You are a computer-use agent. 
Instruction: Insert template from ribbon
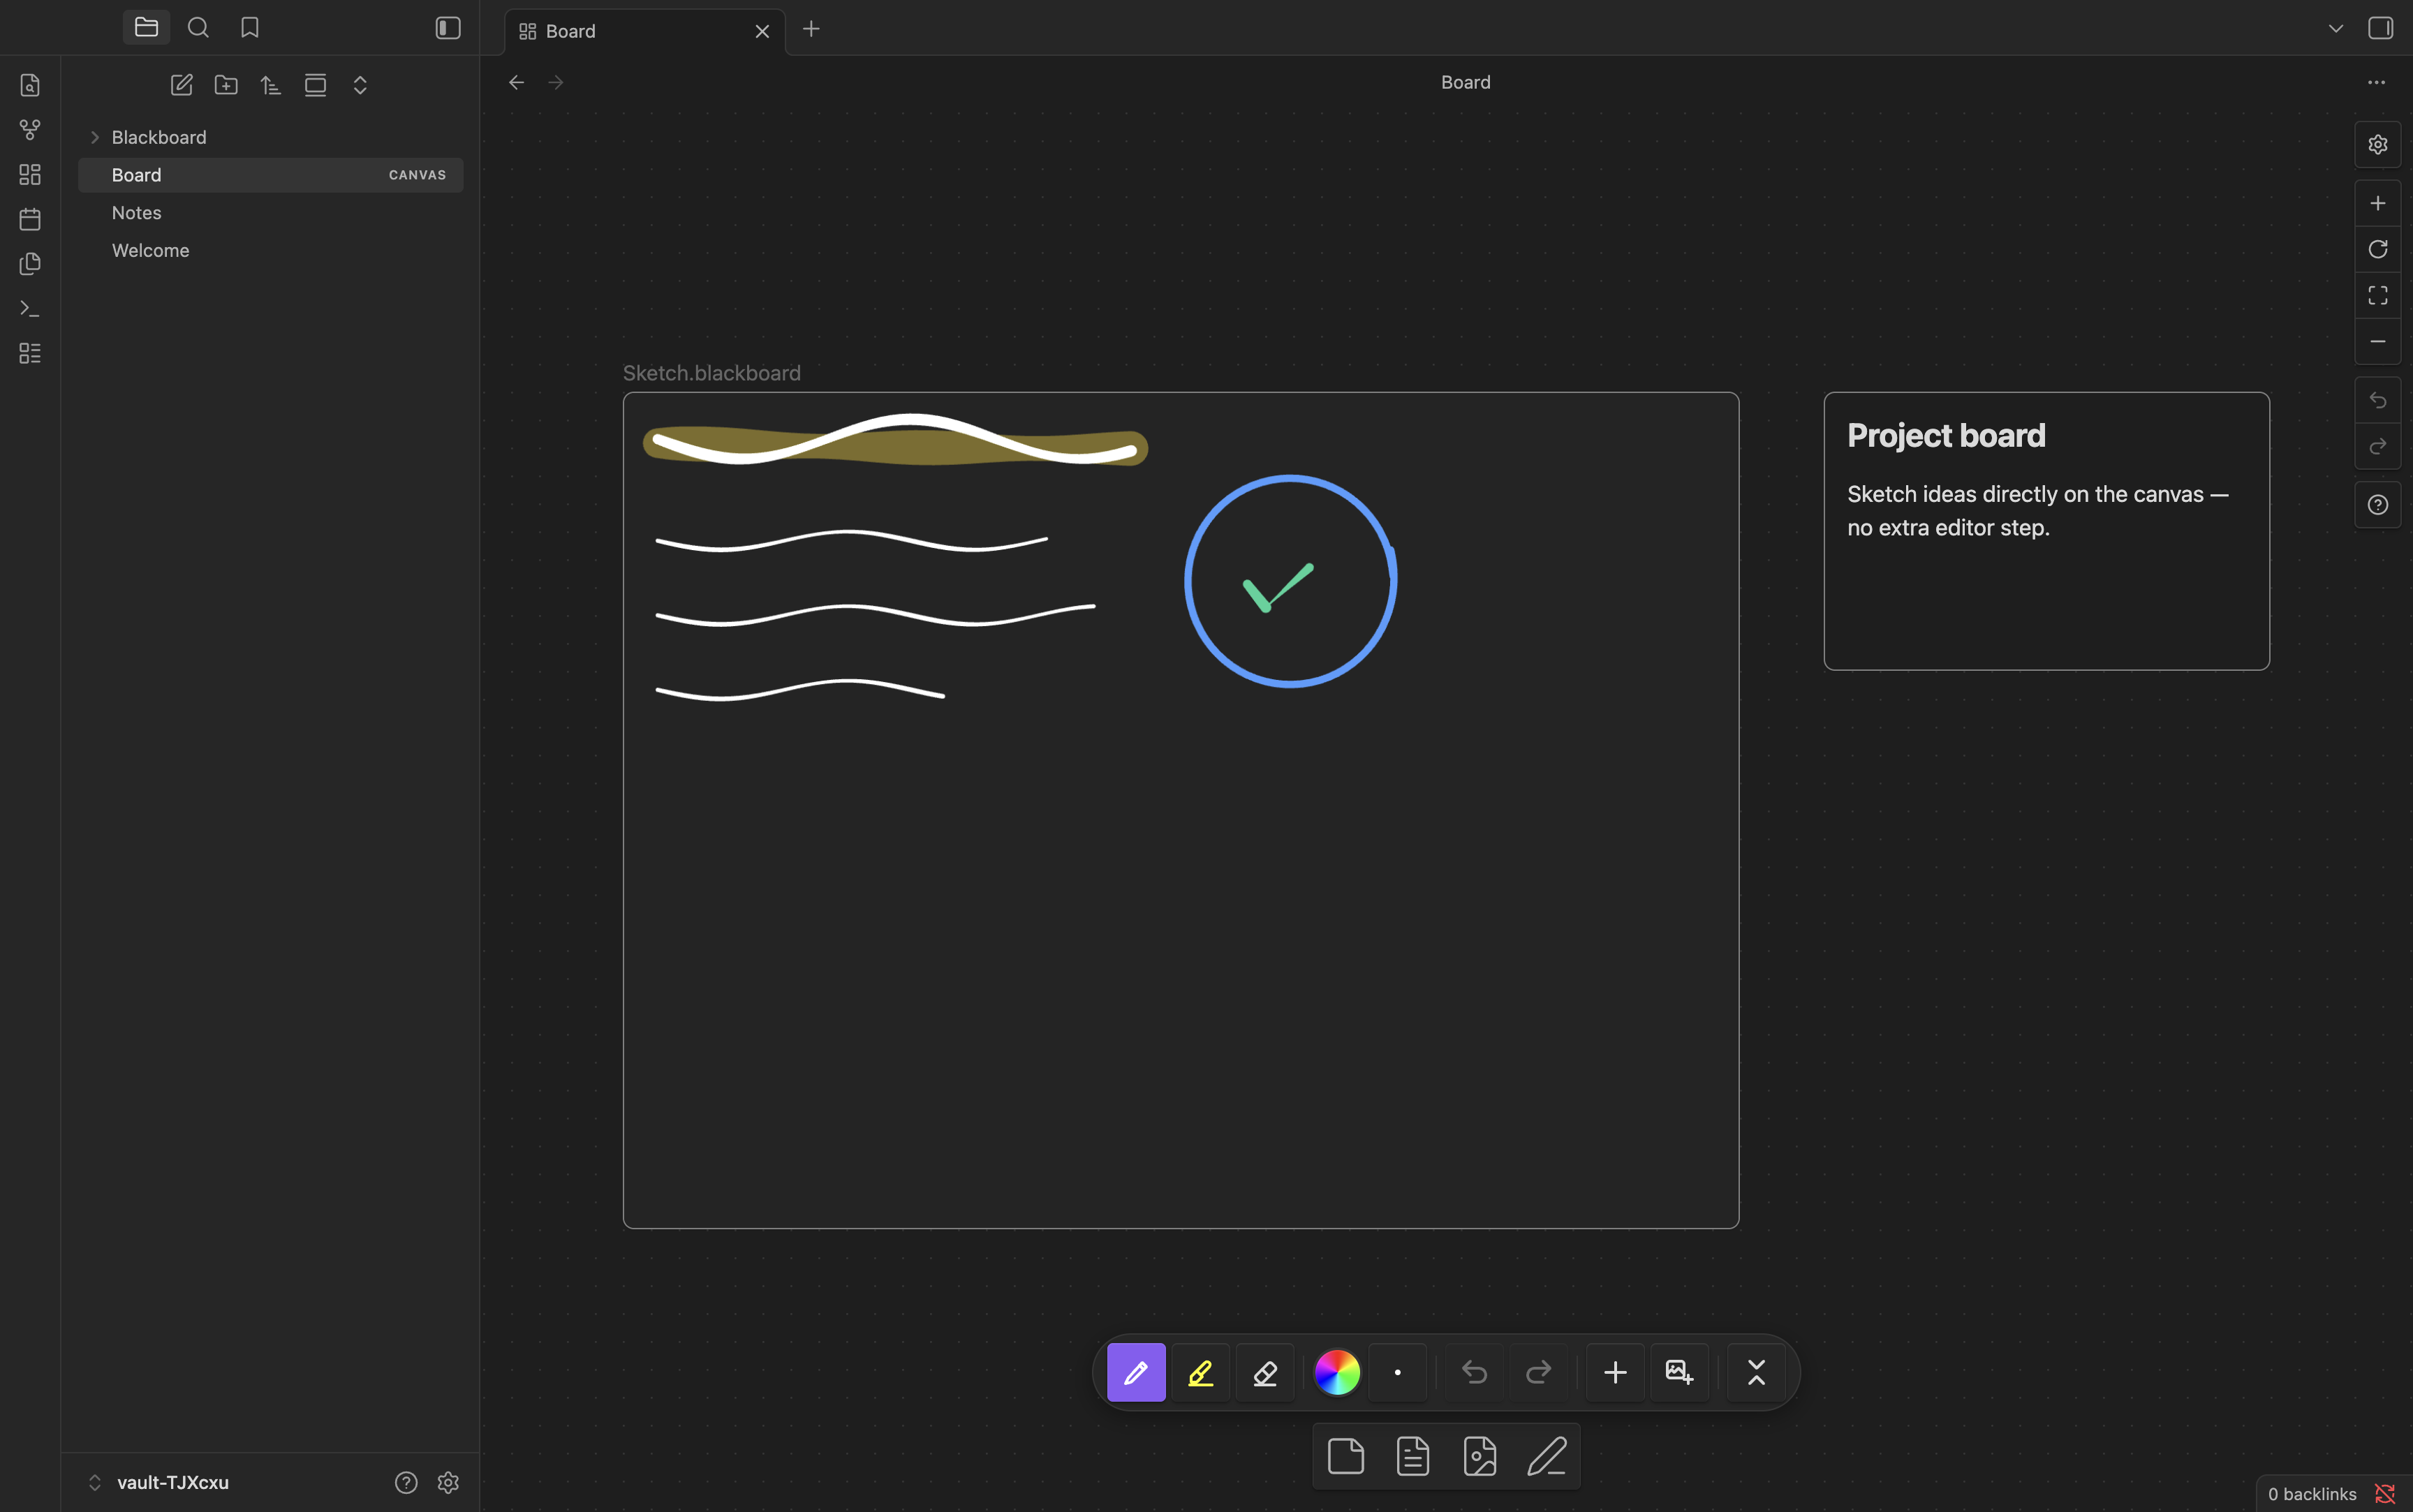(30, 264)
